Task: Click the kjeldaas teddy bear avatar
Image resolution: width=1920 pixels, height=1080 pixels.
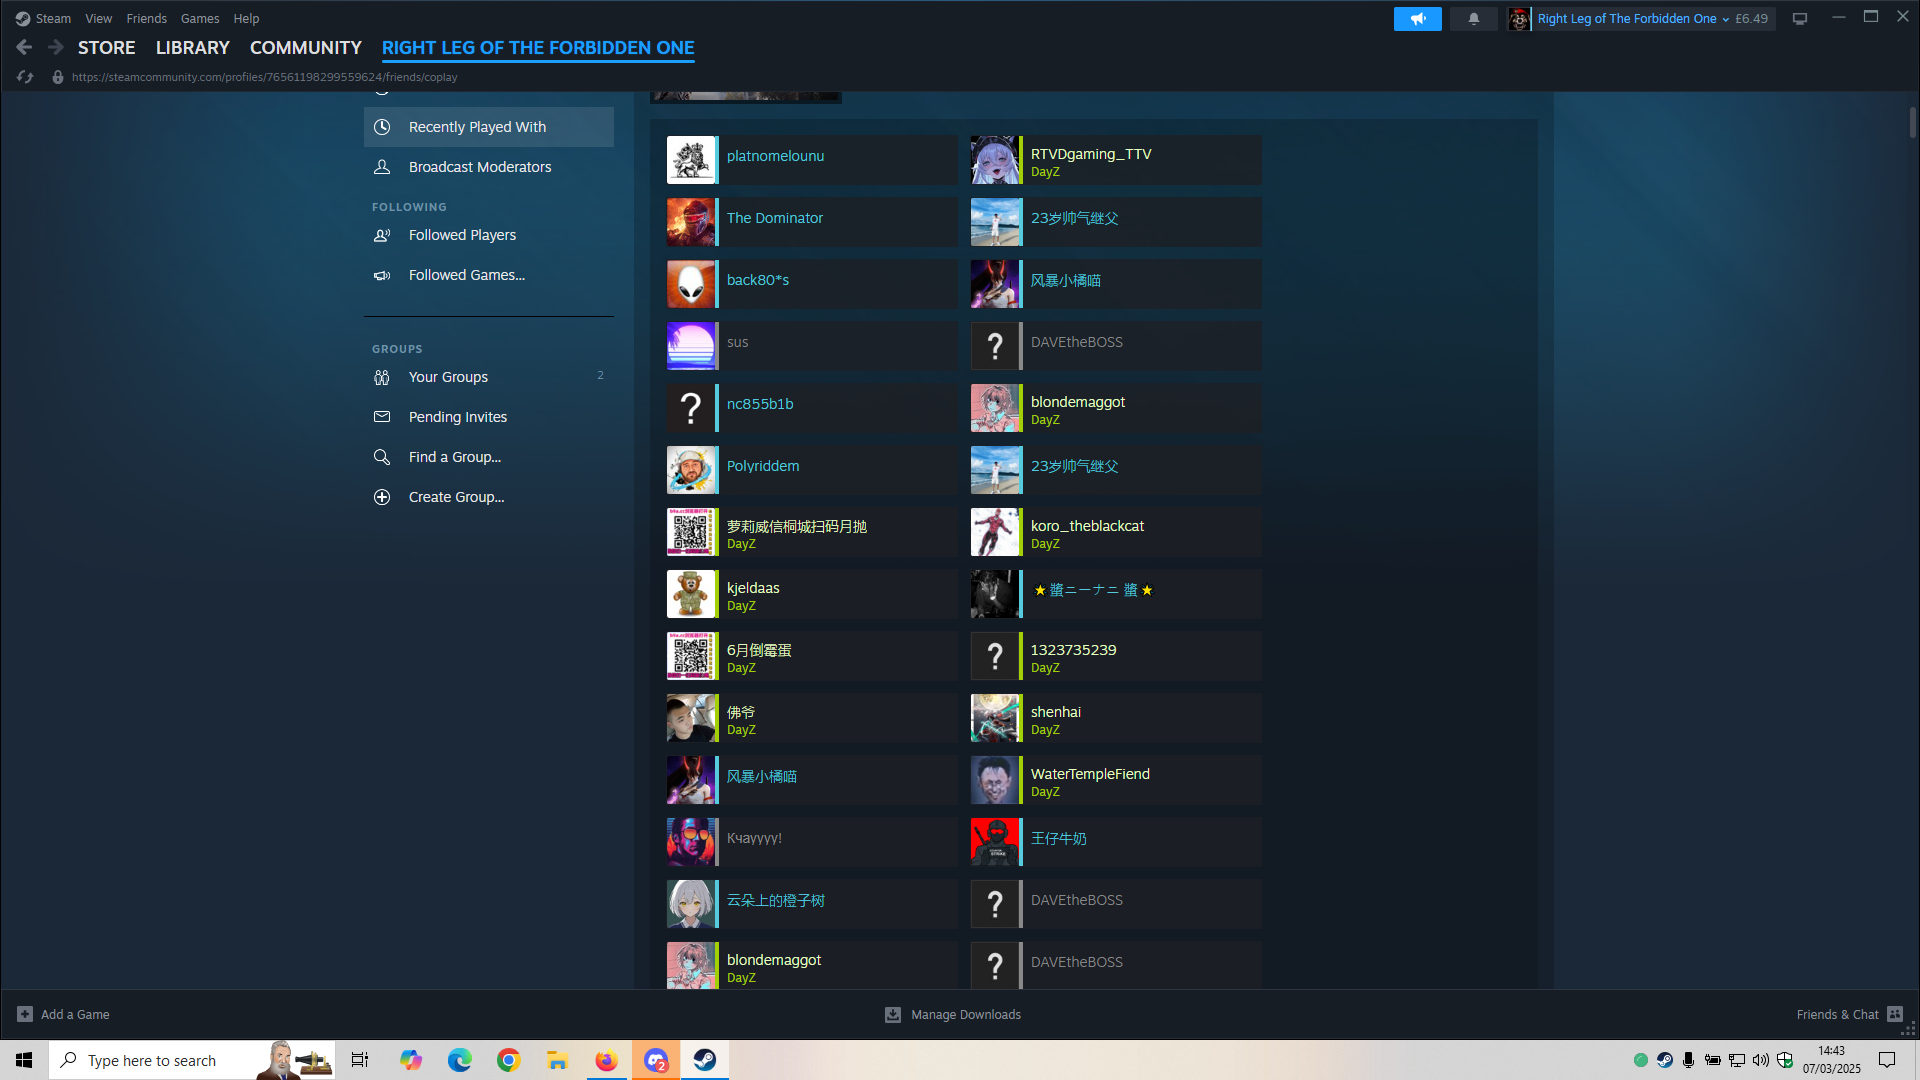Action: pos(691,594)
